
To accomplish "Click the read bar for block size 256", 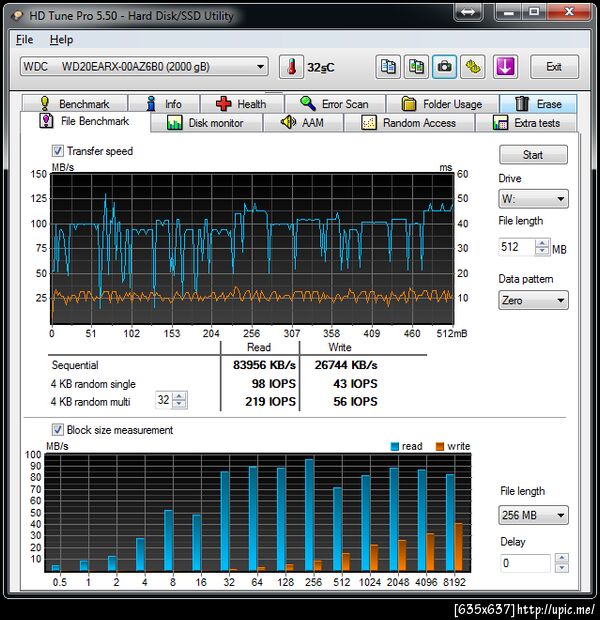I will 309,515.
